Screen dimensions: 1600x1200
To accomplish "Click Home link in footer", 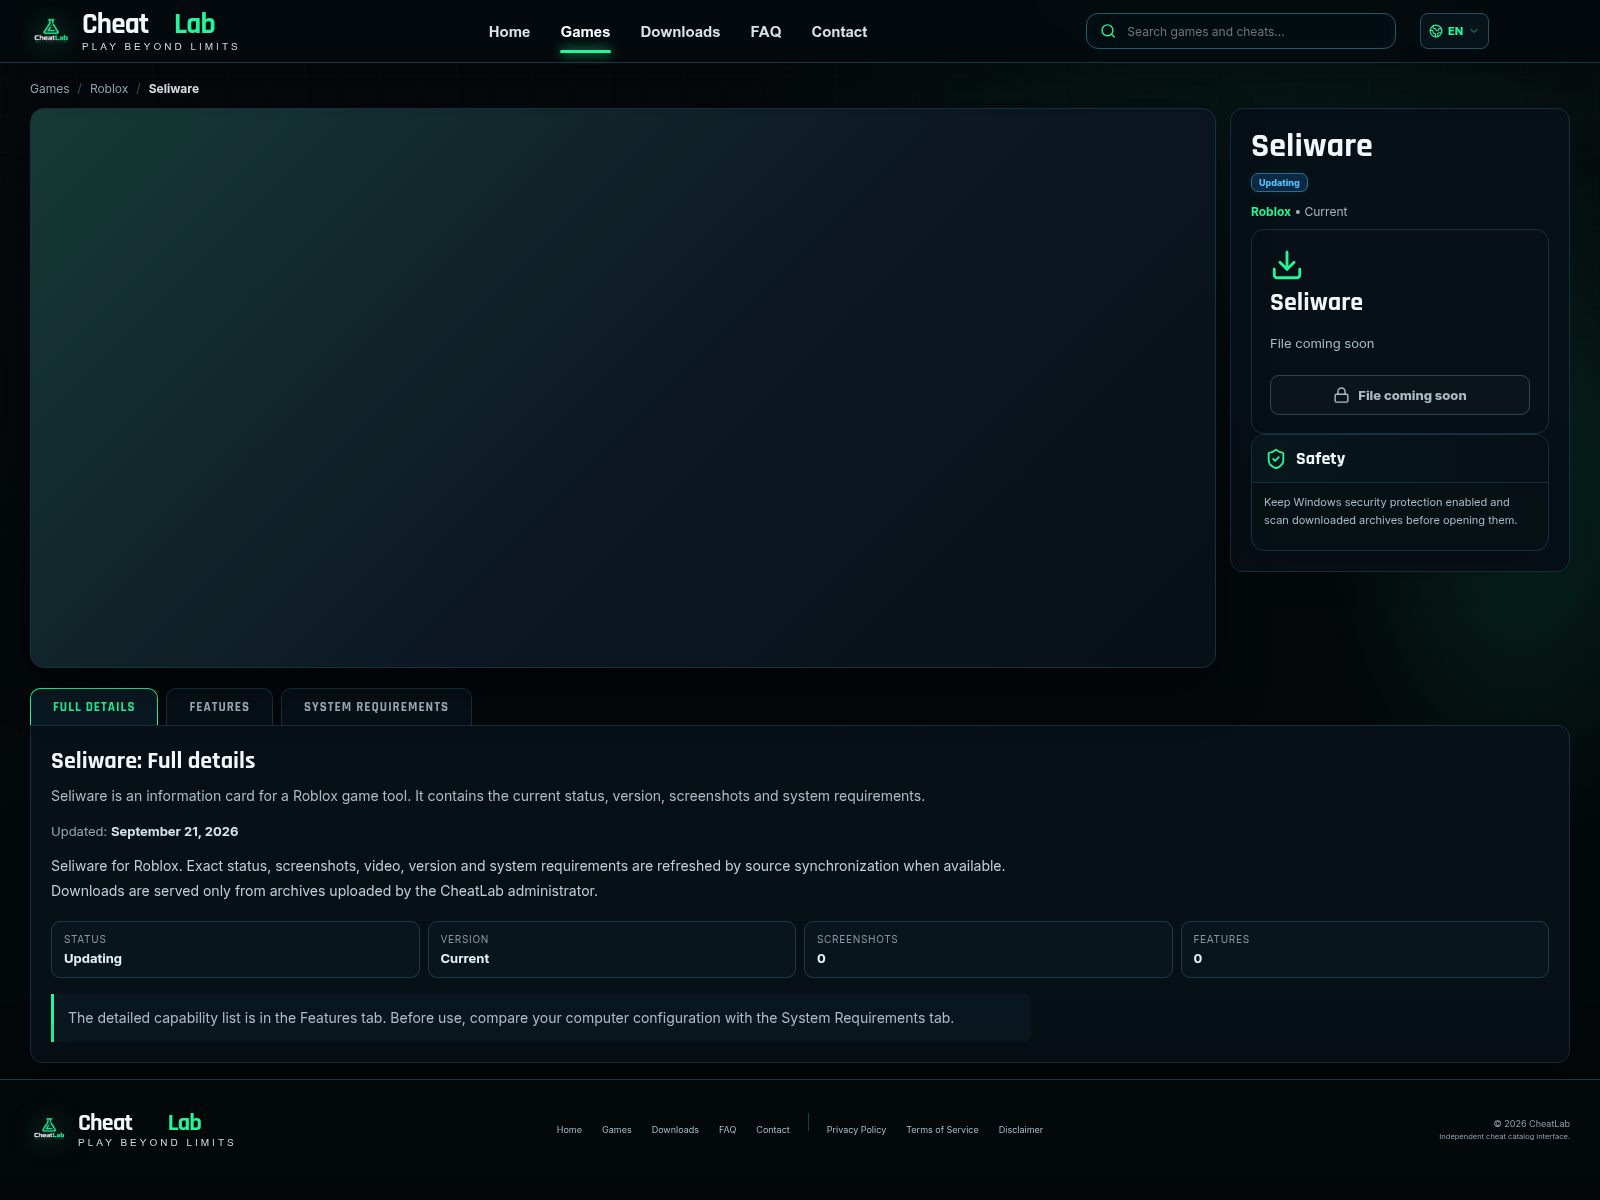I will point(569,1130).
